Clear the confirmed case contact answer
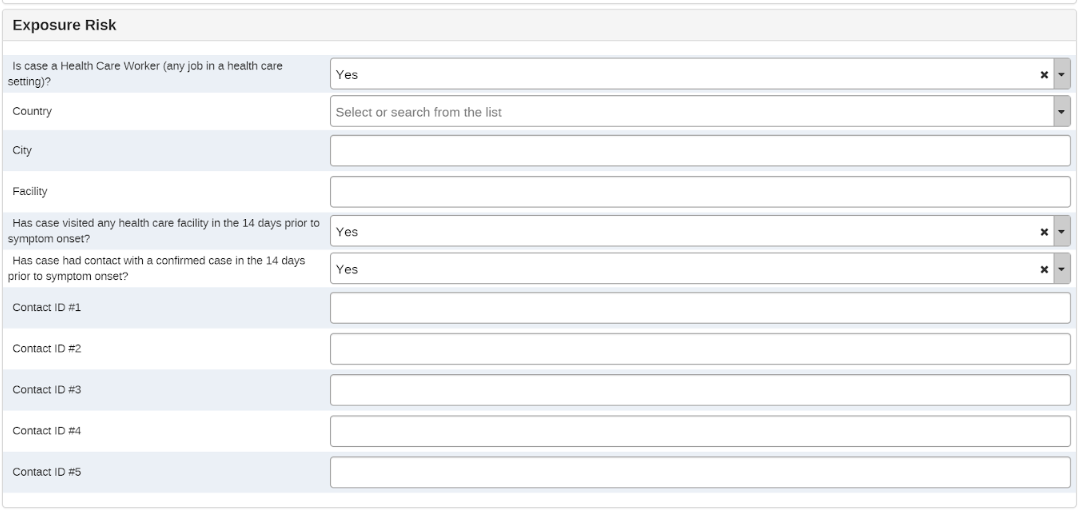Viewport: 1080px width, 510px height. [1043, 269]
